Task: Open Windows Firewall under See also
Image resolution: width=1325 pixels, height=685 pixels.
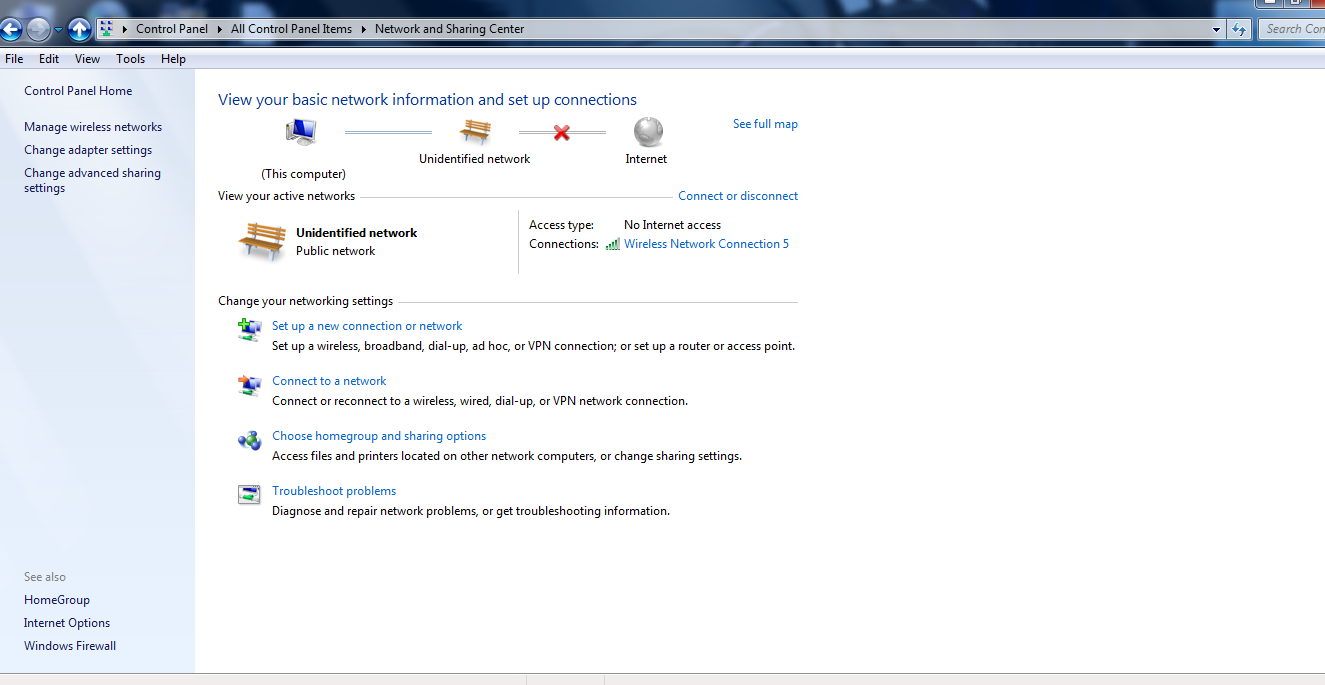Action: 70,646
